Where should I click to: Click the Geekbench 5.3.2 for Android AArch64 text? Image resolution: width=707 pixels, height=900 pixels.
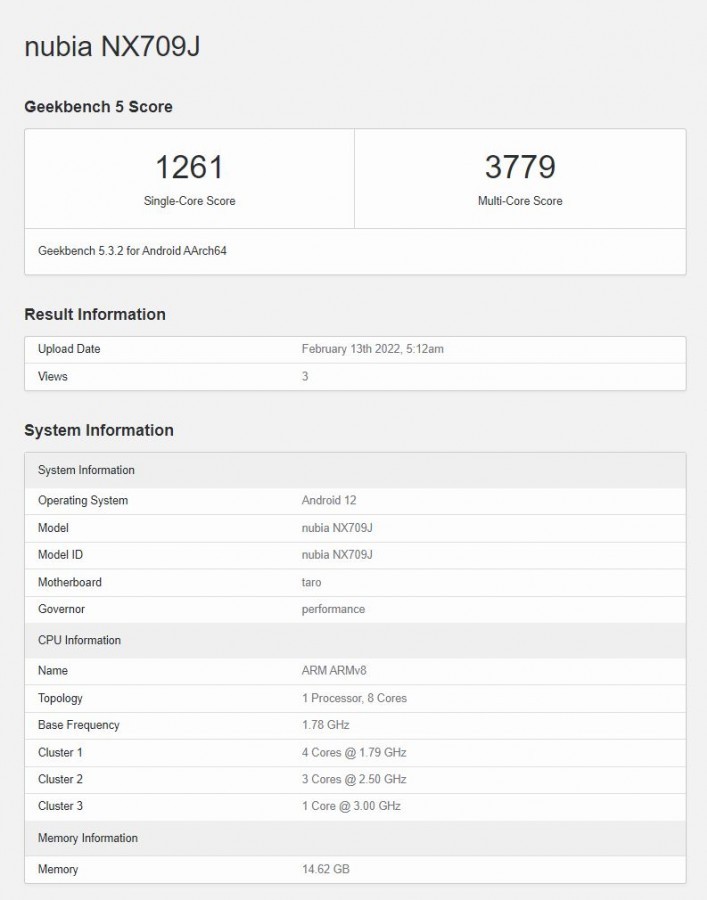point(132,251)
